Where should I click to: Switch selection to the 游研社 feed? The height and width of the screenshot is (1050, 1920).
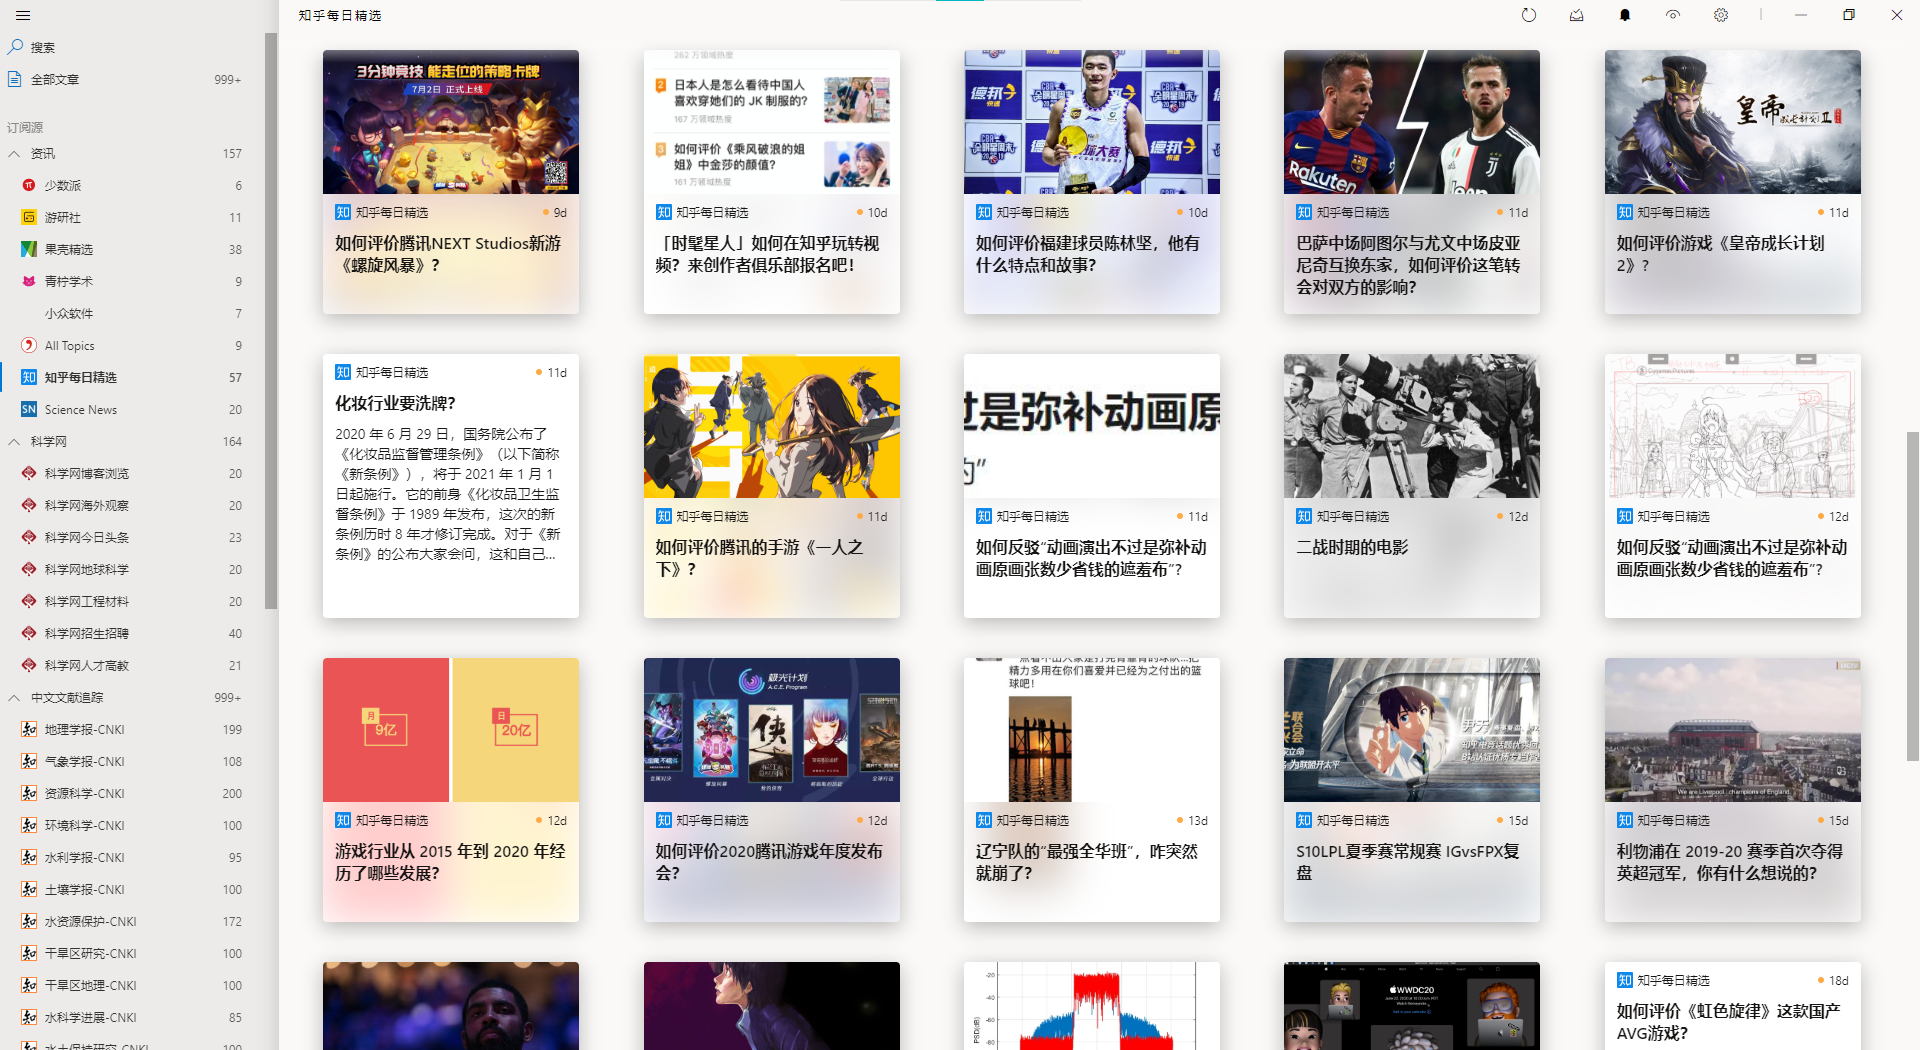28,217
